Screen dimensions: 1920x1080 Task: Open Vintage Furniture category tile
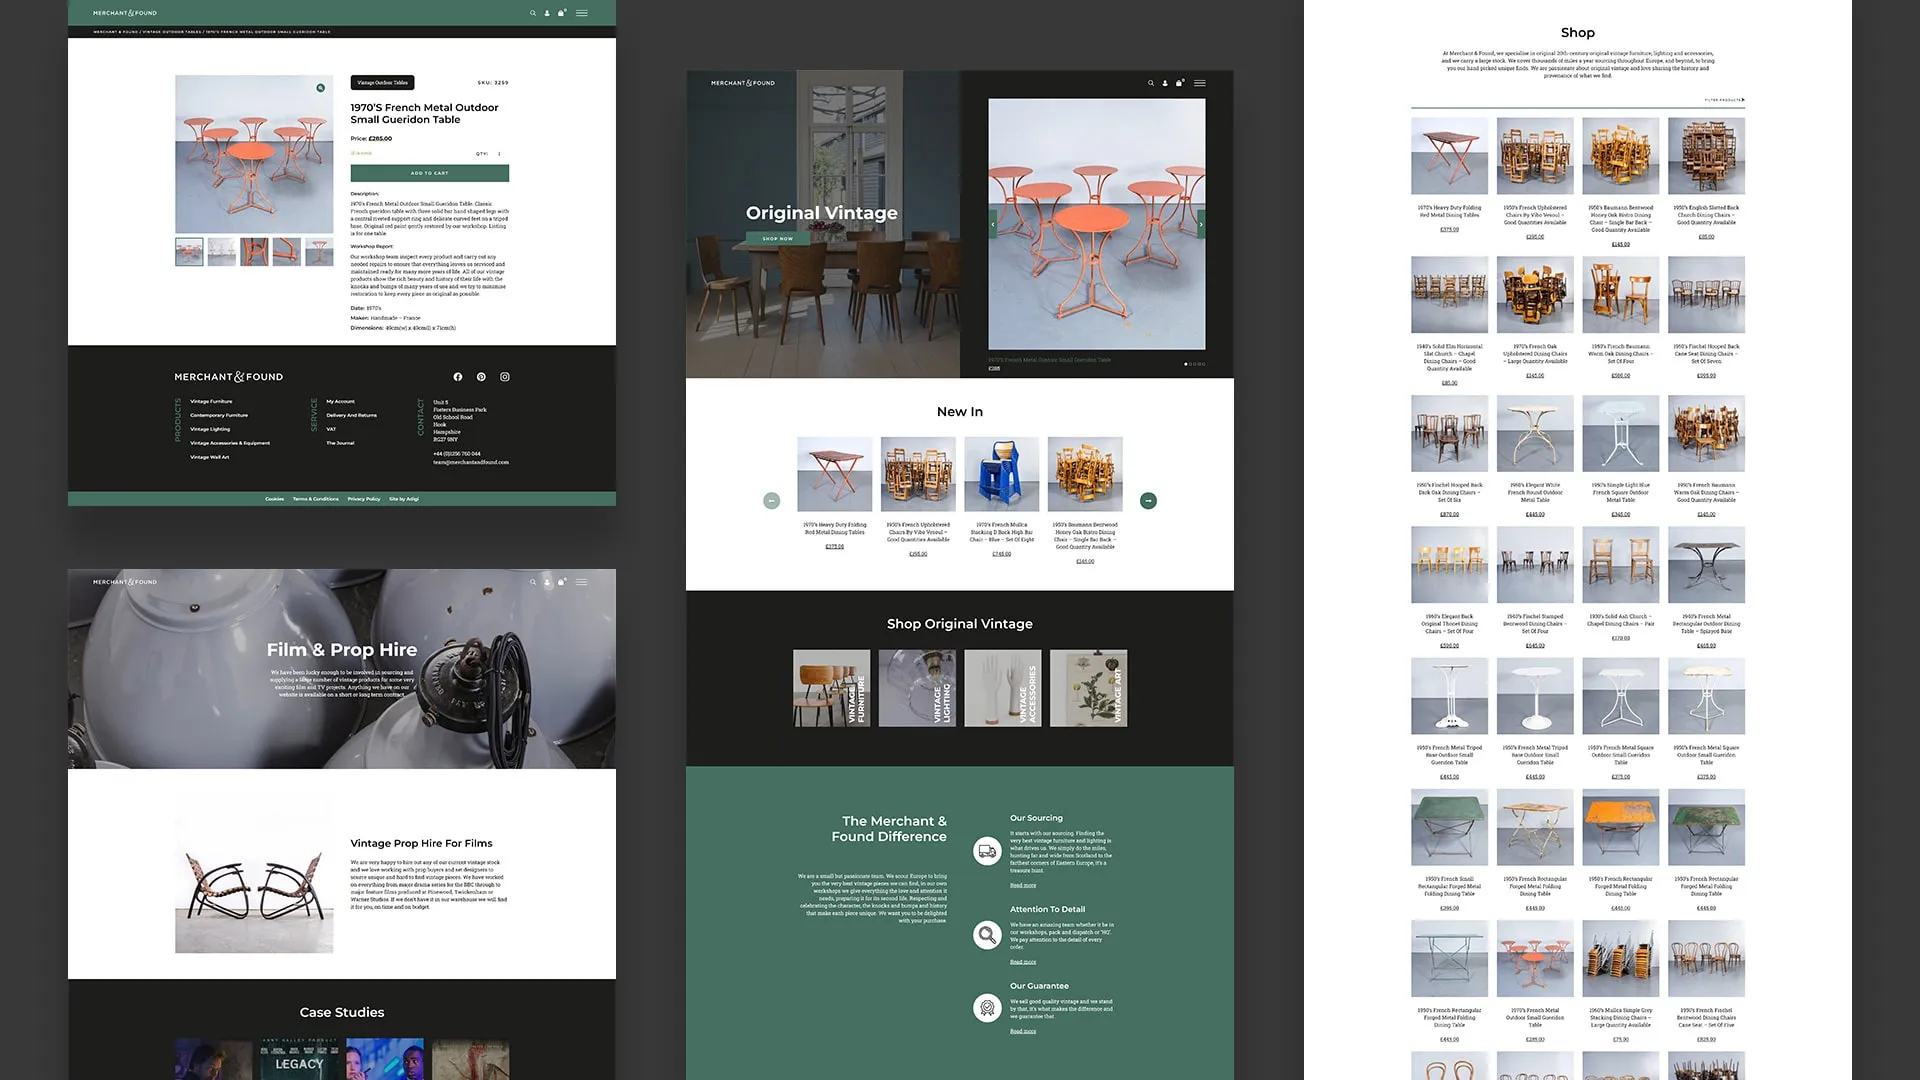tap(832, 688)
